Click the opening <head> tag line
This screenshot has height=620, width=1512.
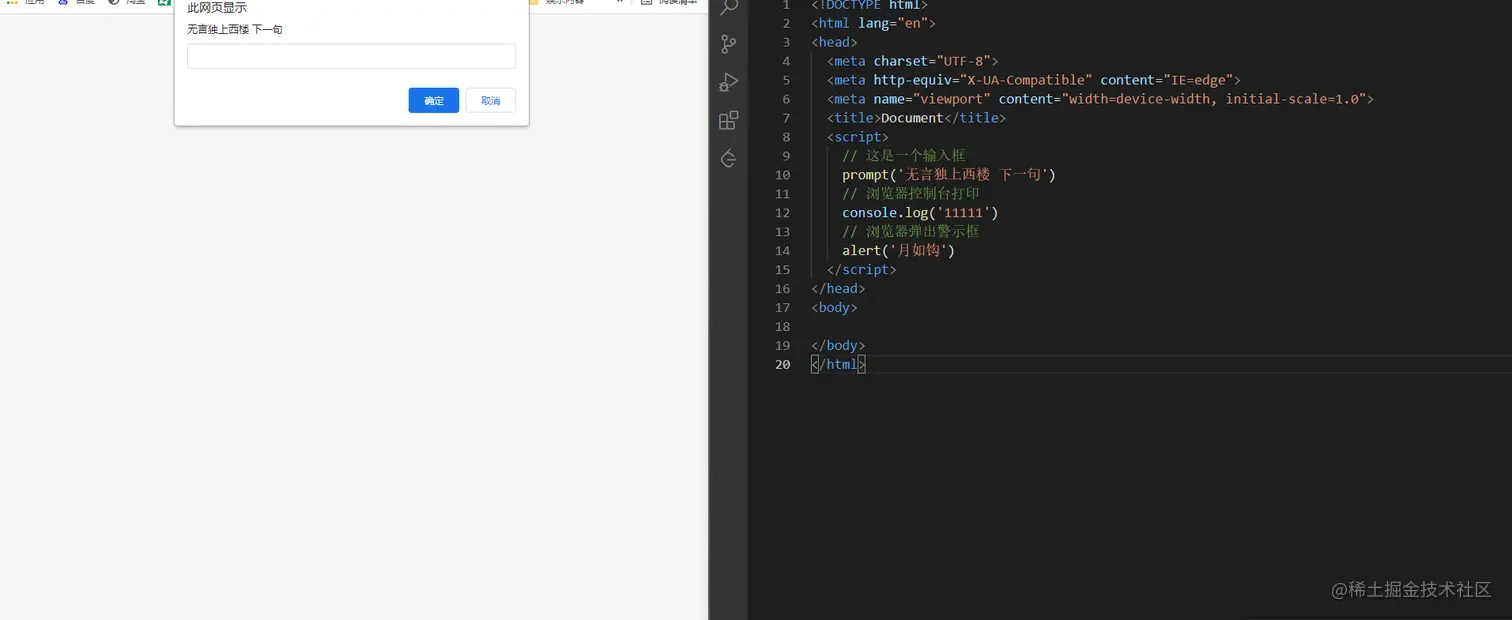coord(834,42)
